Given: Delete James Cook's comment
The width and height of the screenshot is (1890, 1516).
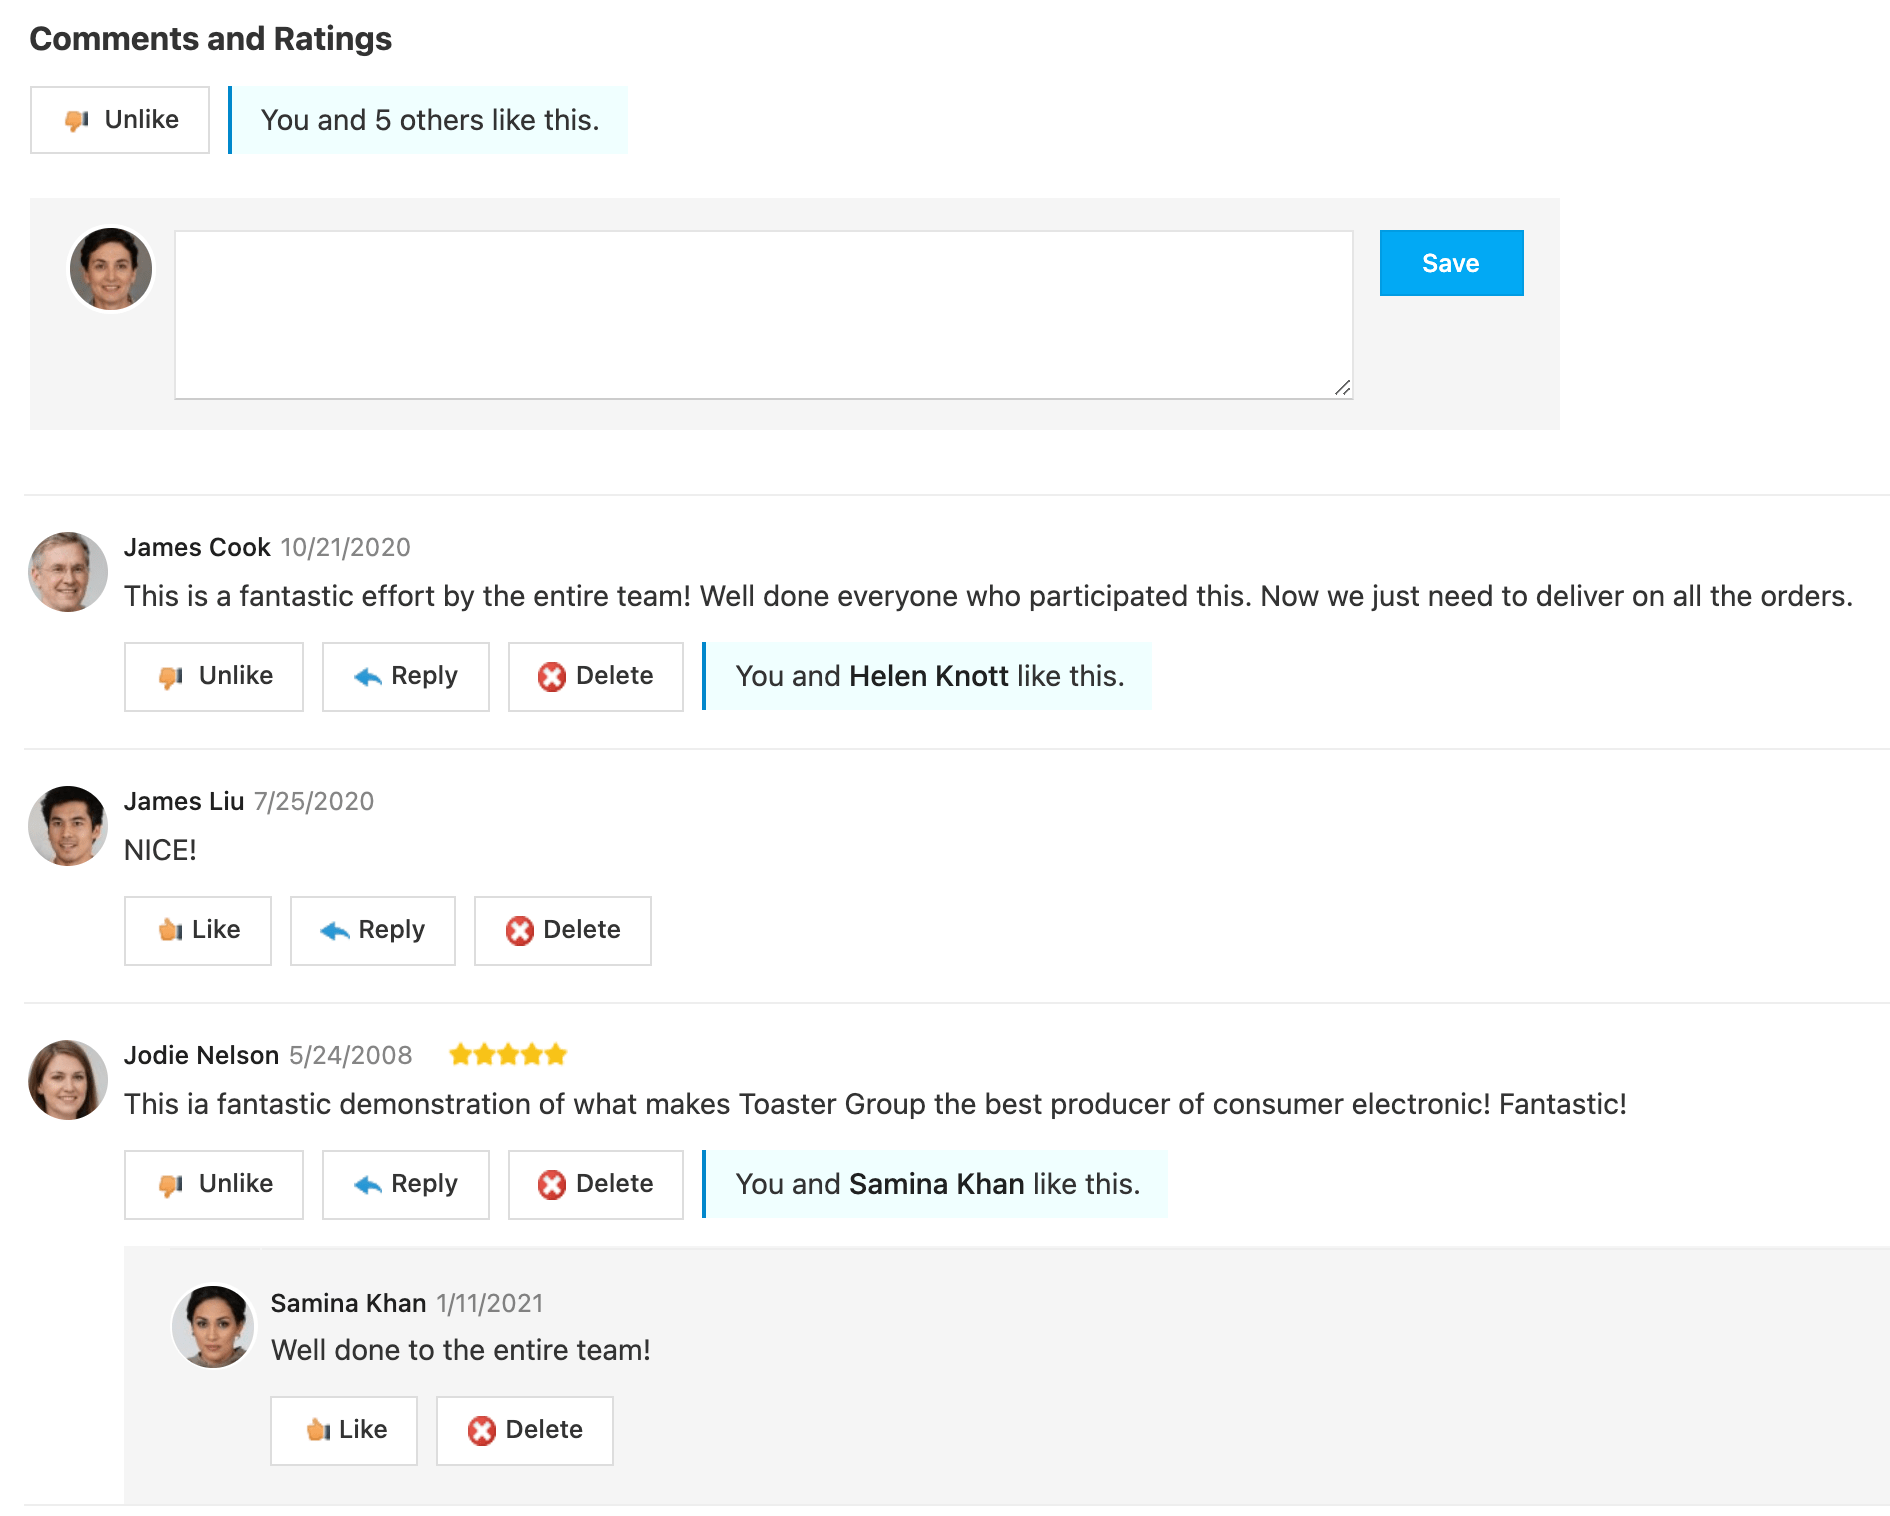Looking at the screenshot, I should pos(596,677).
